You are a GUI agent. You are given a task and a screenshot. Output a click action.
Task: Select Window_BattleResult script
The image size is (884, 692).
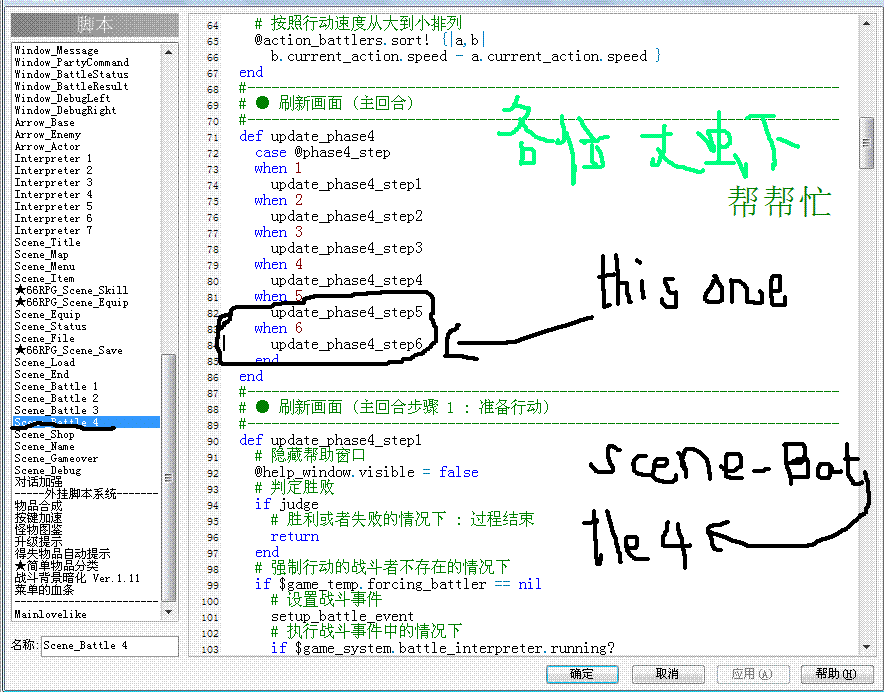(x=72, y=86)
